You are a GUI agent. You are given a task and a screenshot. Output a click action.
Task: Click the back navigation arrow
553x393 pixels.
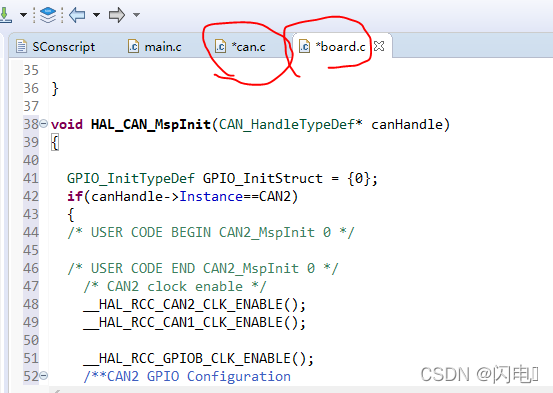[77, 15]
